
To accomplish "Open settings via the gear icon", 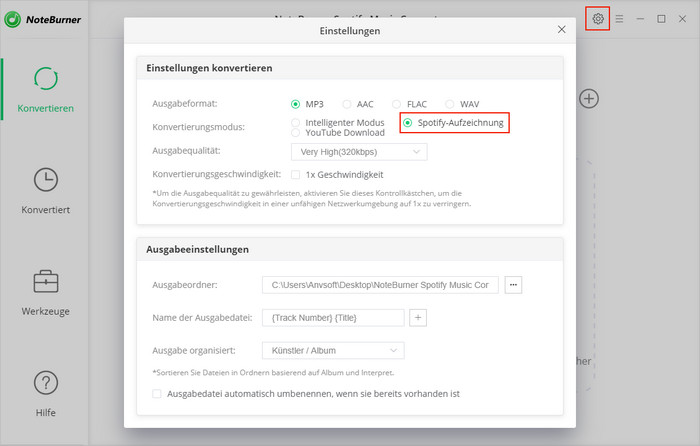I will [x=598, y=18].
